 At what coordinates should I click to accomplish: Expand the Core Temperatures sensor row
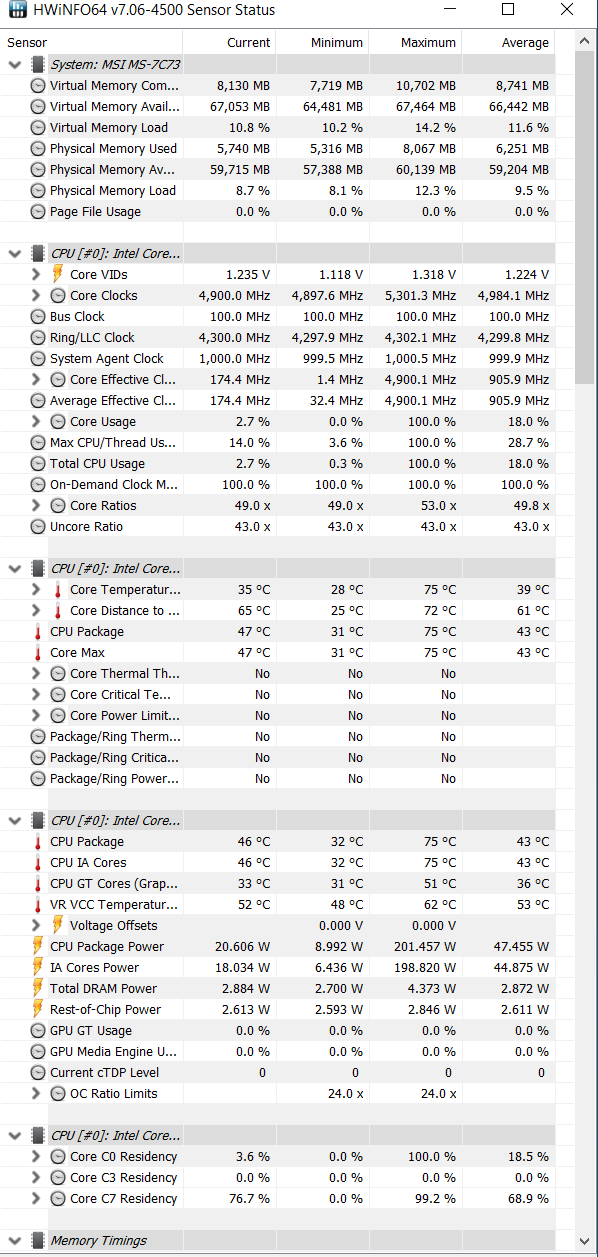click(36, 589)
